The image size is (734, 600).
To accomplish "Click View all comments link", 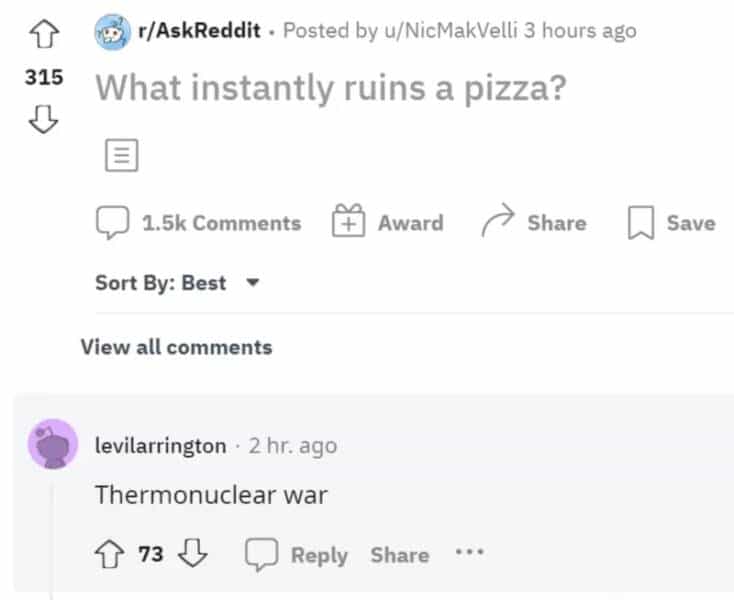I will [x=176, y=347].
